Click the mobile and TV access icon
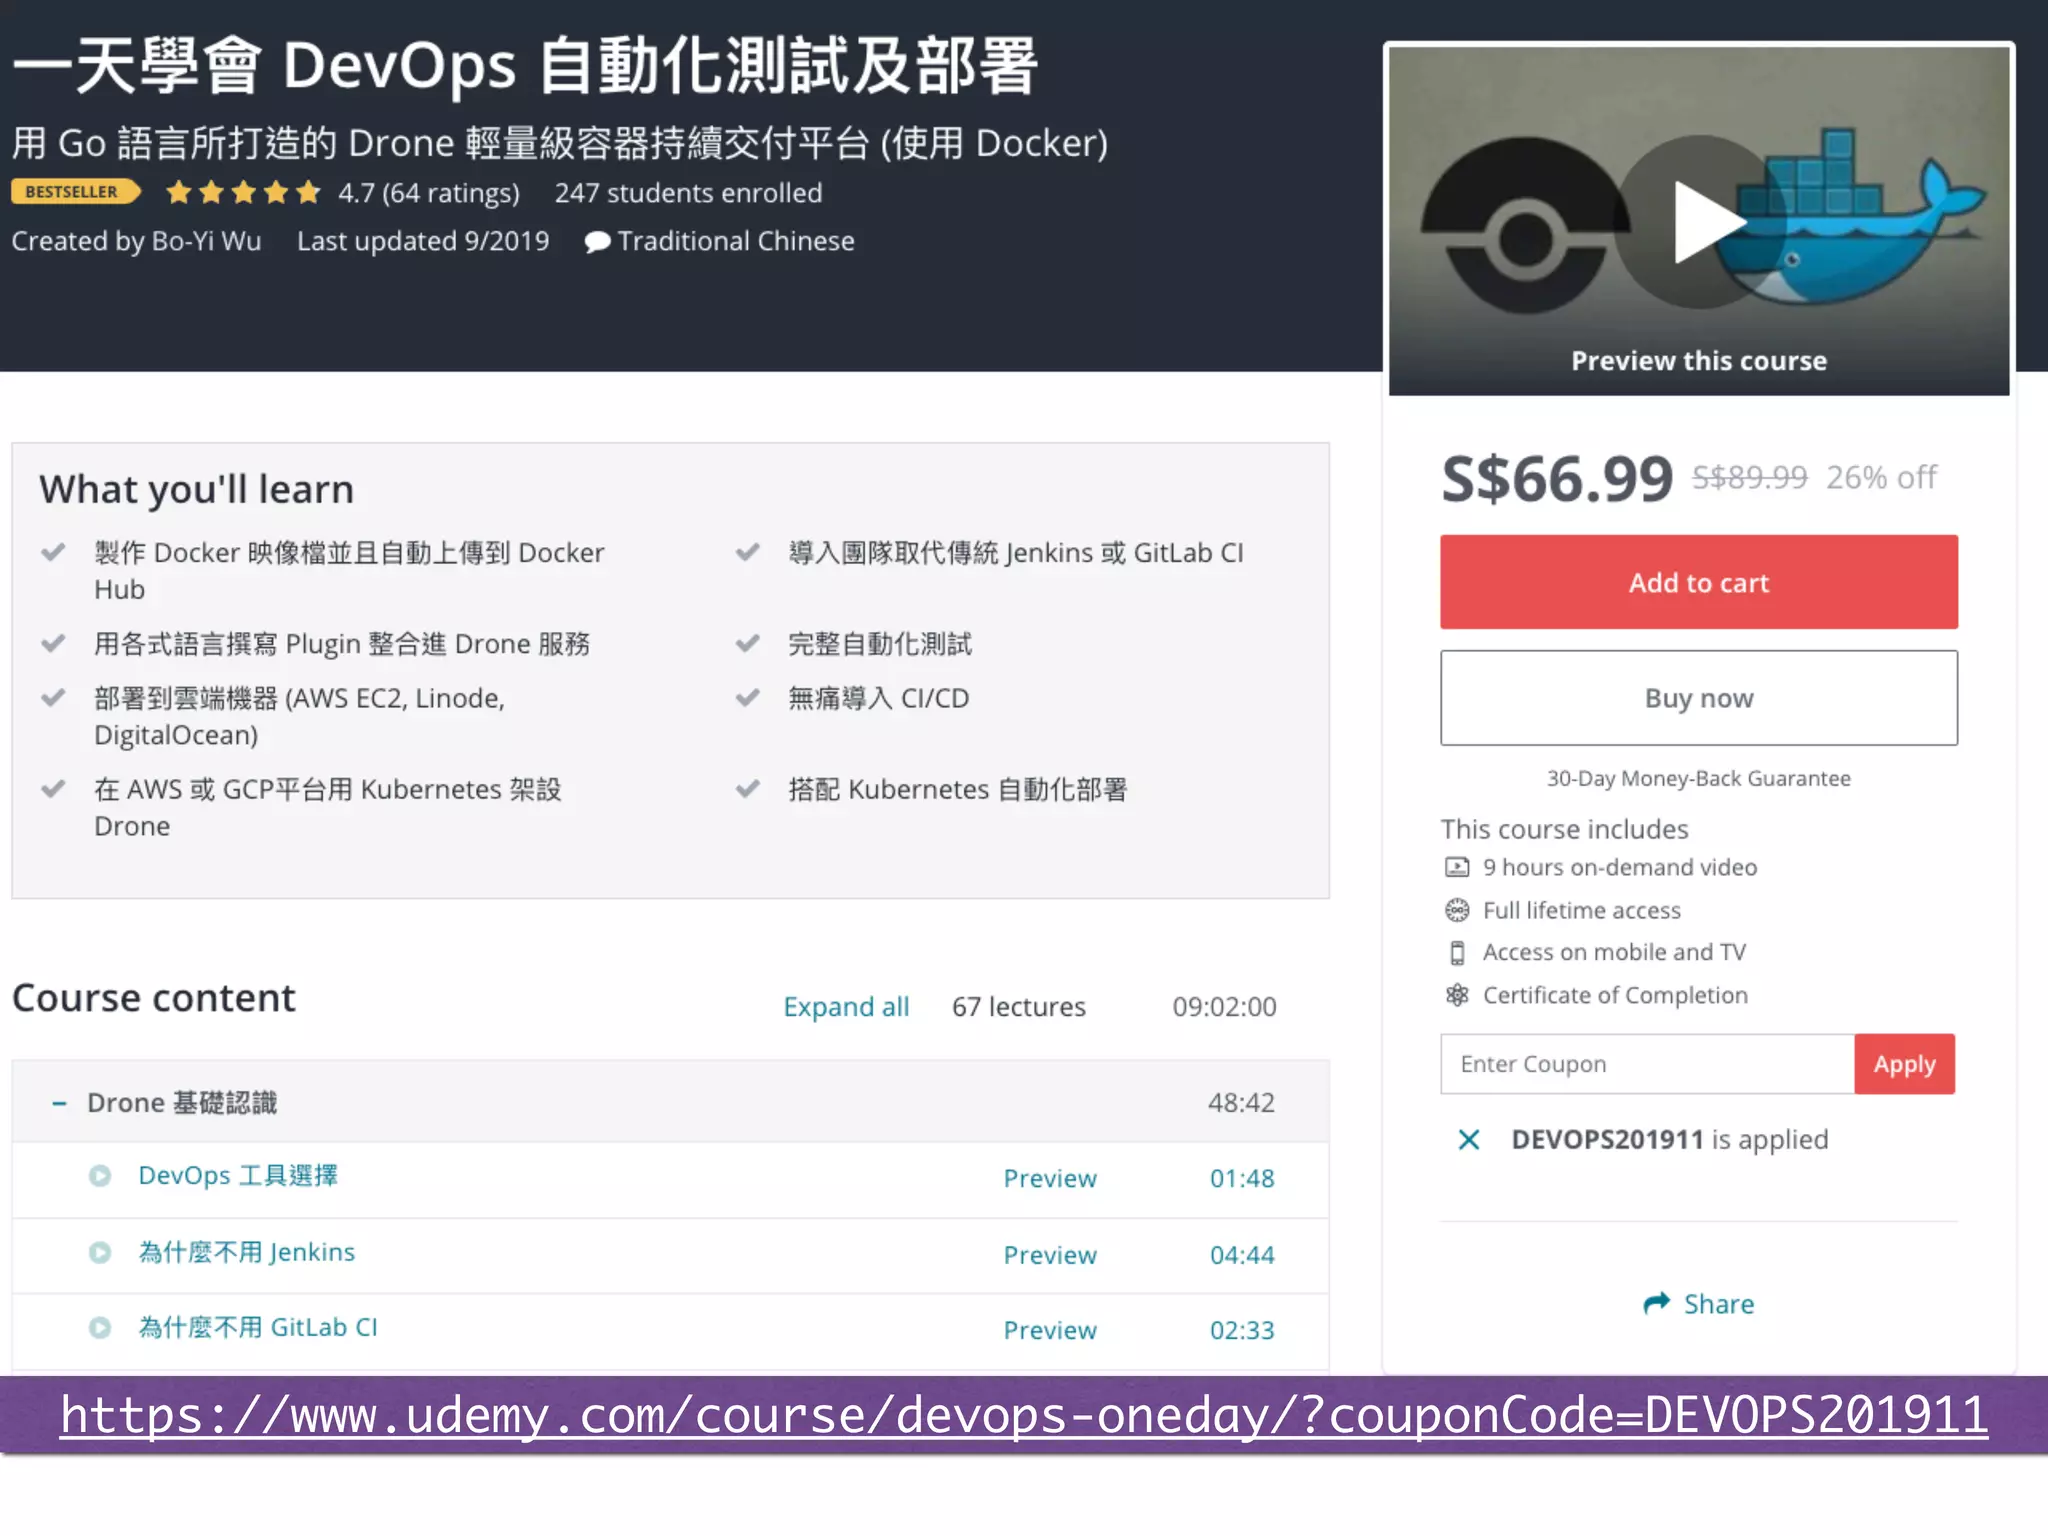Screen dimensions: 2048x1536 click(x=1457, y=953)
